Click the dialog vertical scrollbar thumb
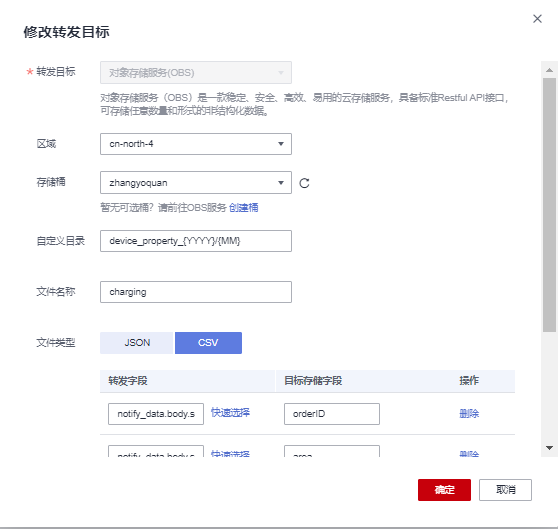The image size is (558, 529). click(x=549, y=205)
